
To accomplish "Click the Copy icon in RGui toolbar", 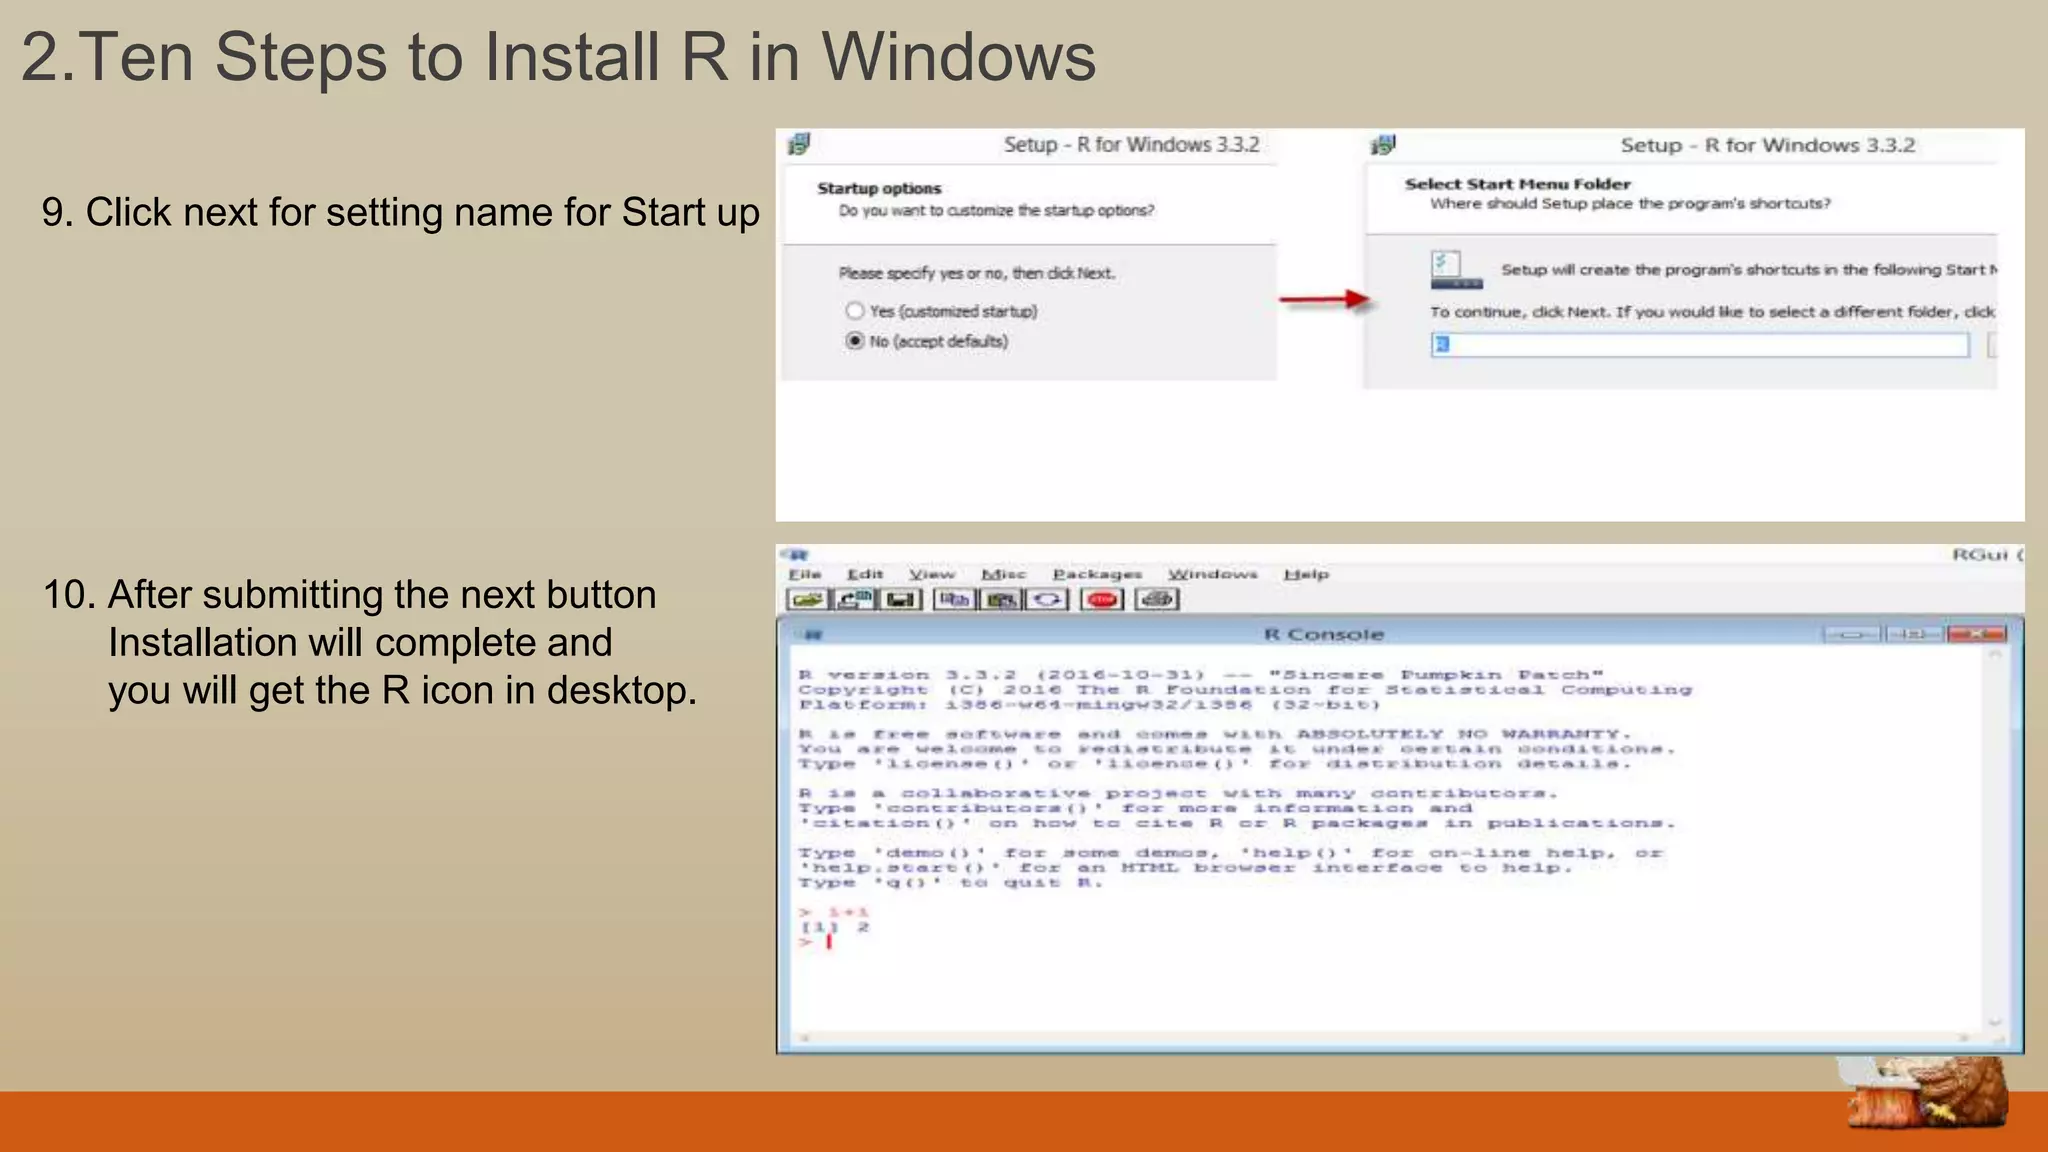I will (954, 599).
